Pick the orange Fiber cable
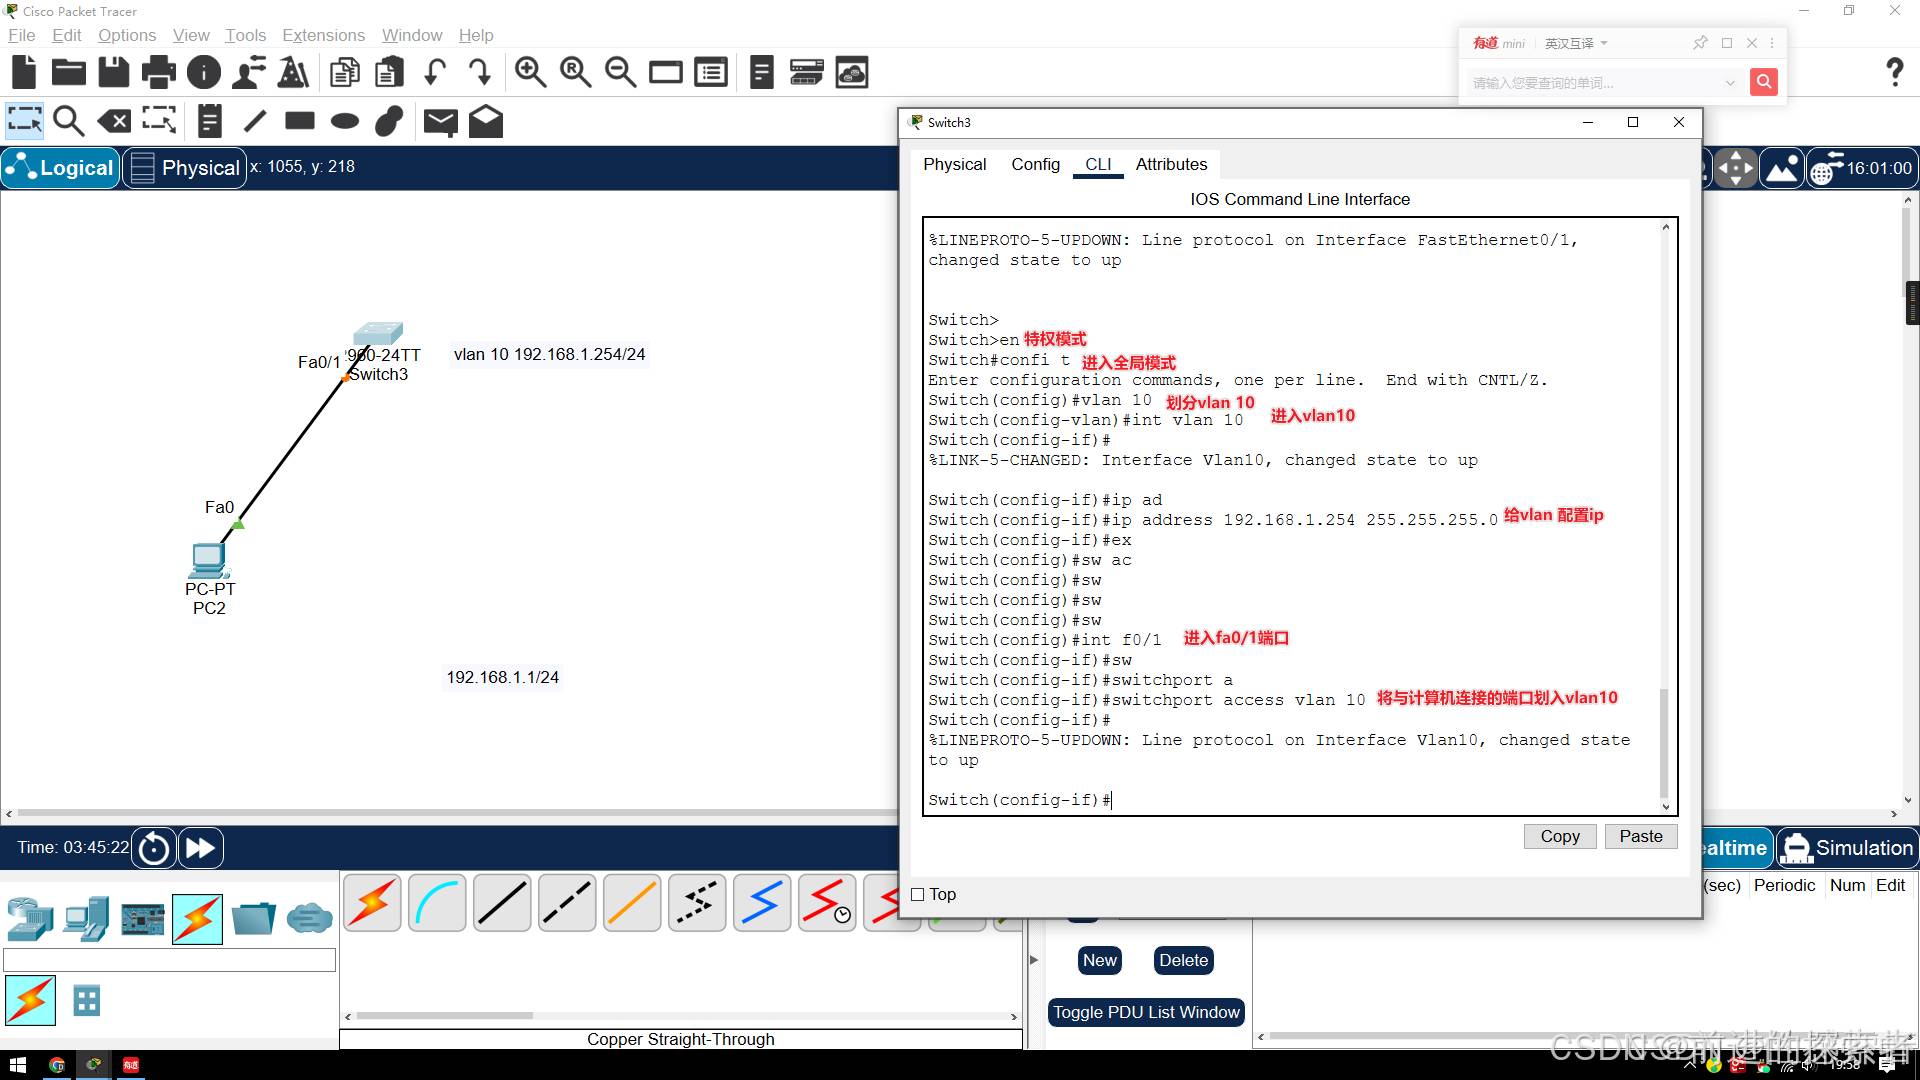The width and height of the screenshot is (1920, 1080). (x=632, y=903)
